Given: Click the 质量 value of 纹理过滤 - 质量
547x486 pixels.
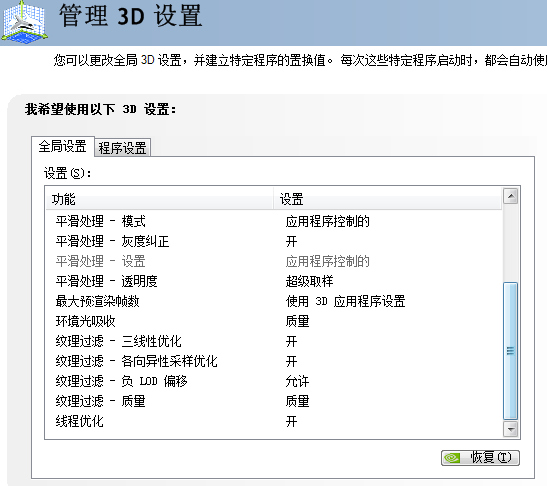Looking at the screenshot, I should pyautogui.click(x=297, y=401).
